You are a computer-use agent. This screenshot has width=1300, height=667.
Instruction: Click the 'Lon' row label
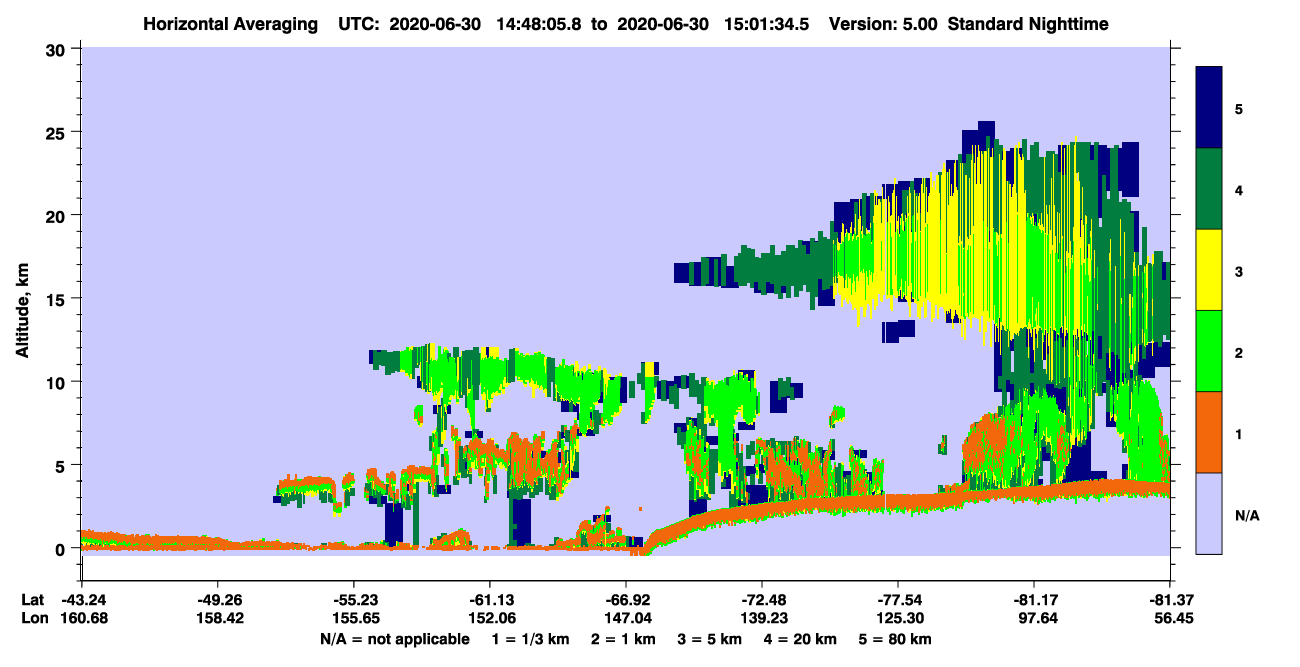click(x=34, y=618)
